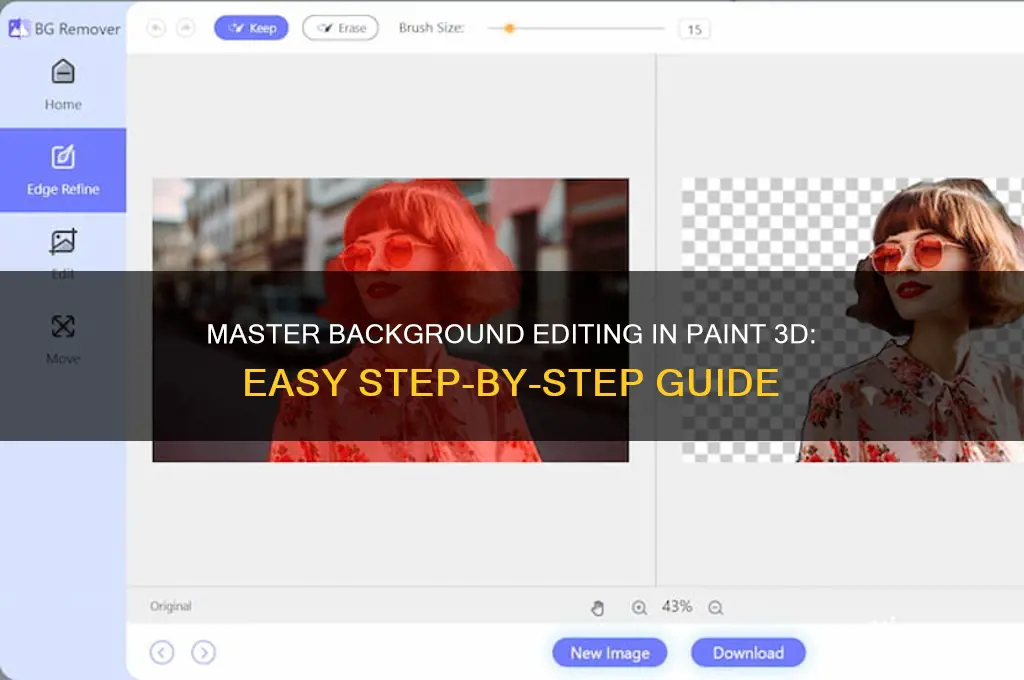
Task: Switch to the Erase brush mode
Action: [x=340, y=28]
